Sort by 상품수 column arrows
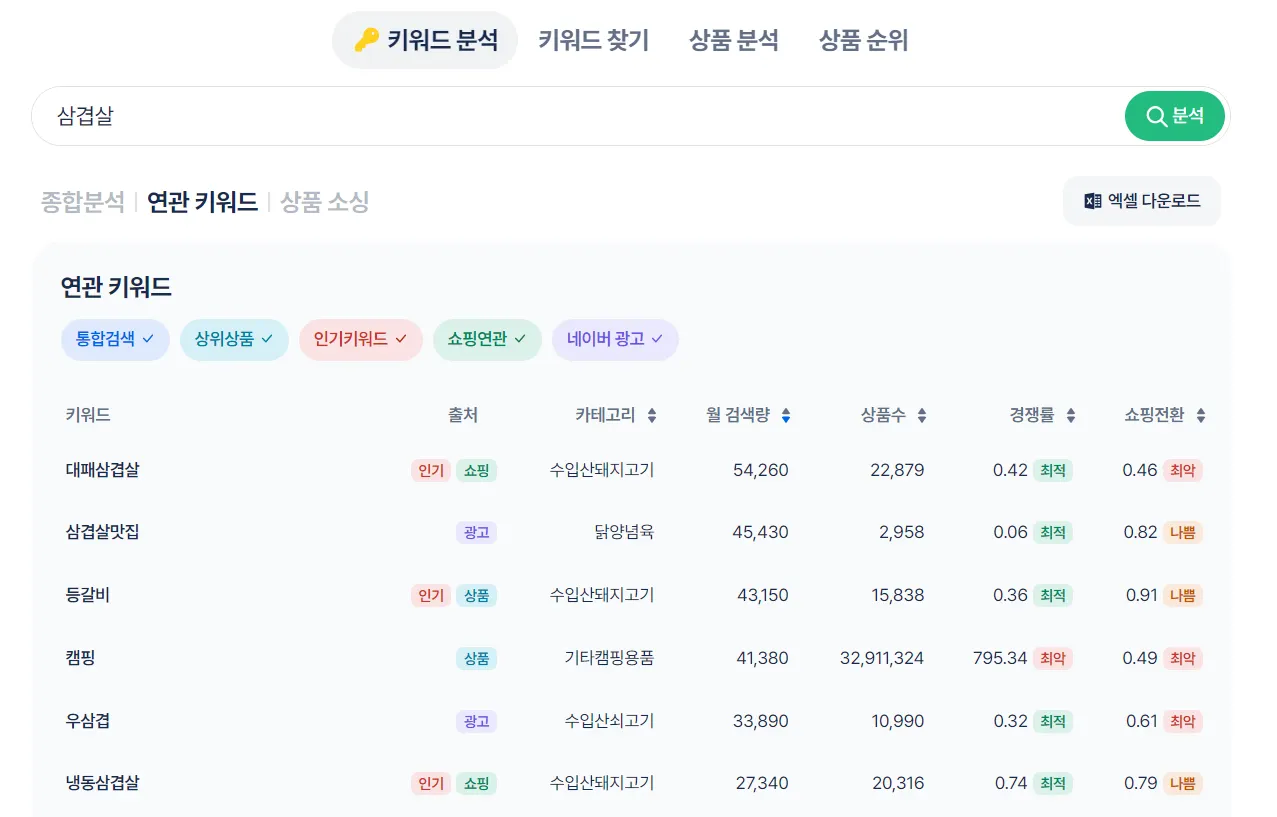1277x817 pixels. click(922, 416)
